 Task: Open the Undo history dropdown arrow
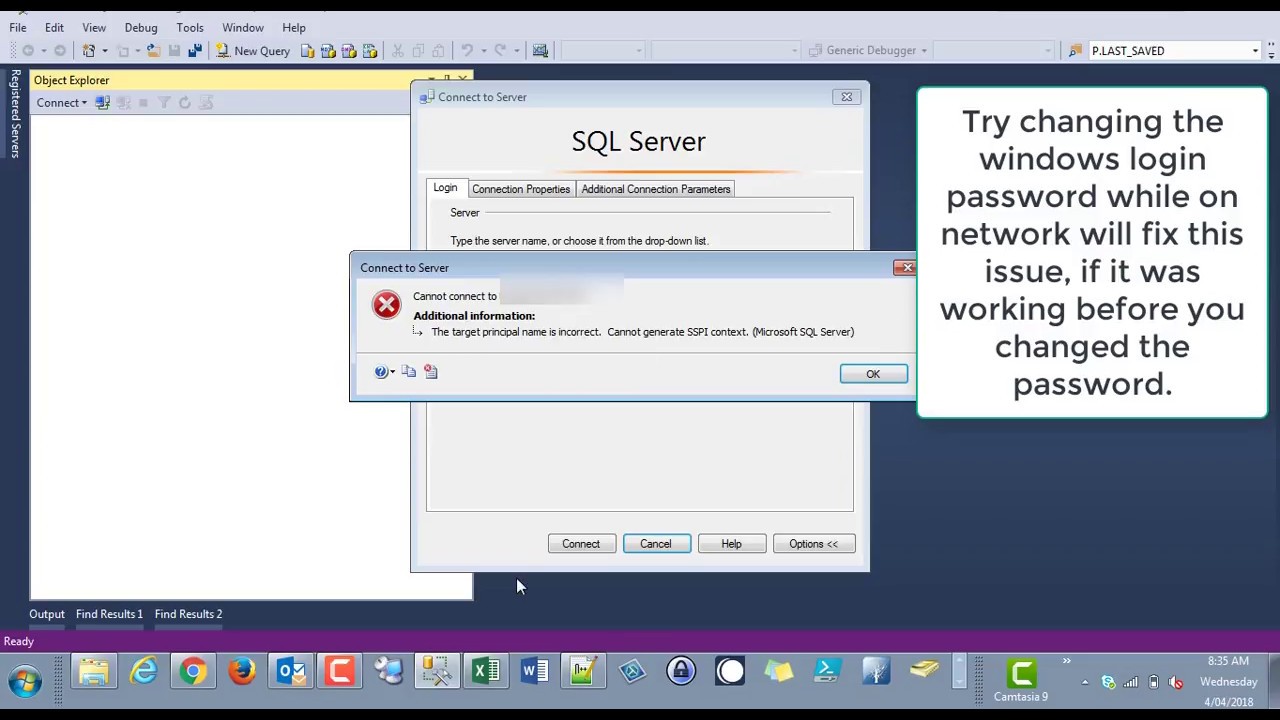coord(483,51)
